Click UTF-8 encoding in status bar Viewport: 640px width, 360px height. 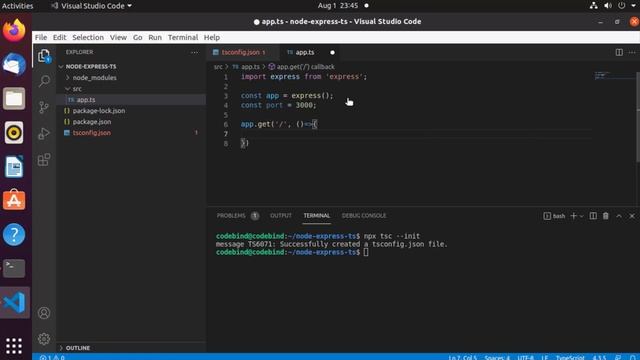pos(525,358)
